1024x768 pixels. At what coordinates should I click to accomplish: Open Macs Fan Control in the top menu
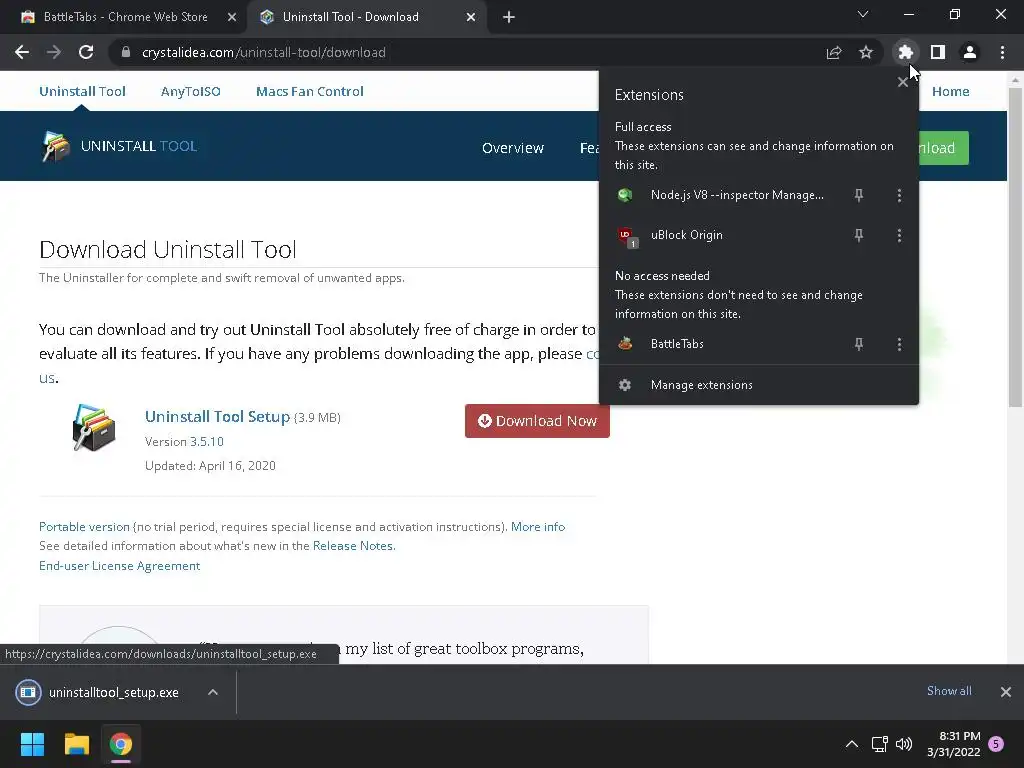point(310,91)
